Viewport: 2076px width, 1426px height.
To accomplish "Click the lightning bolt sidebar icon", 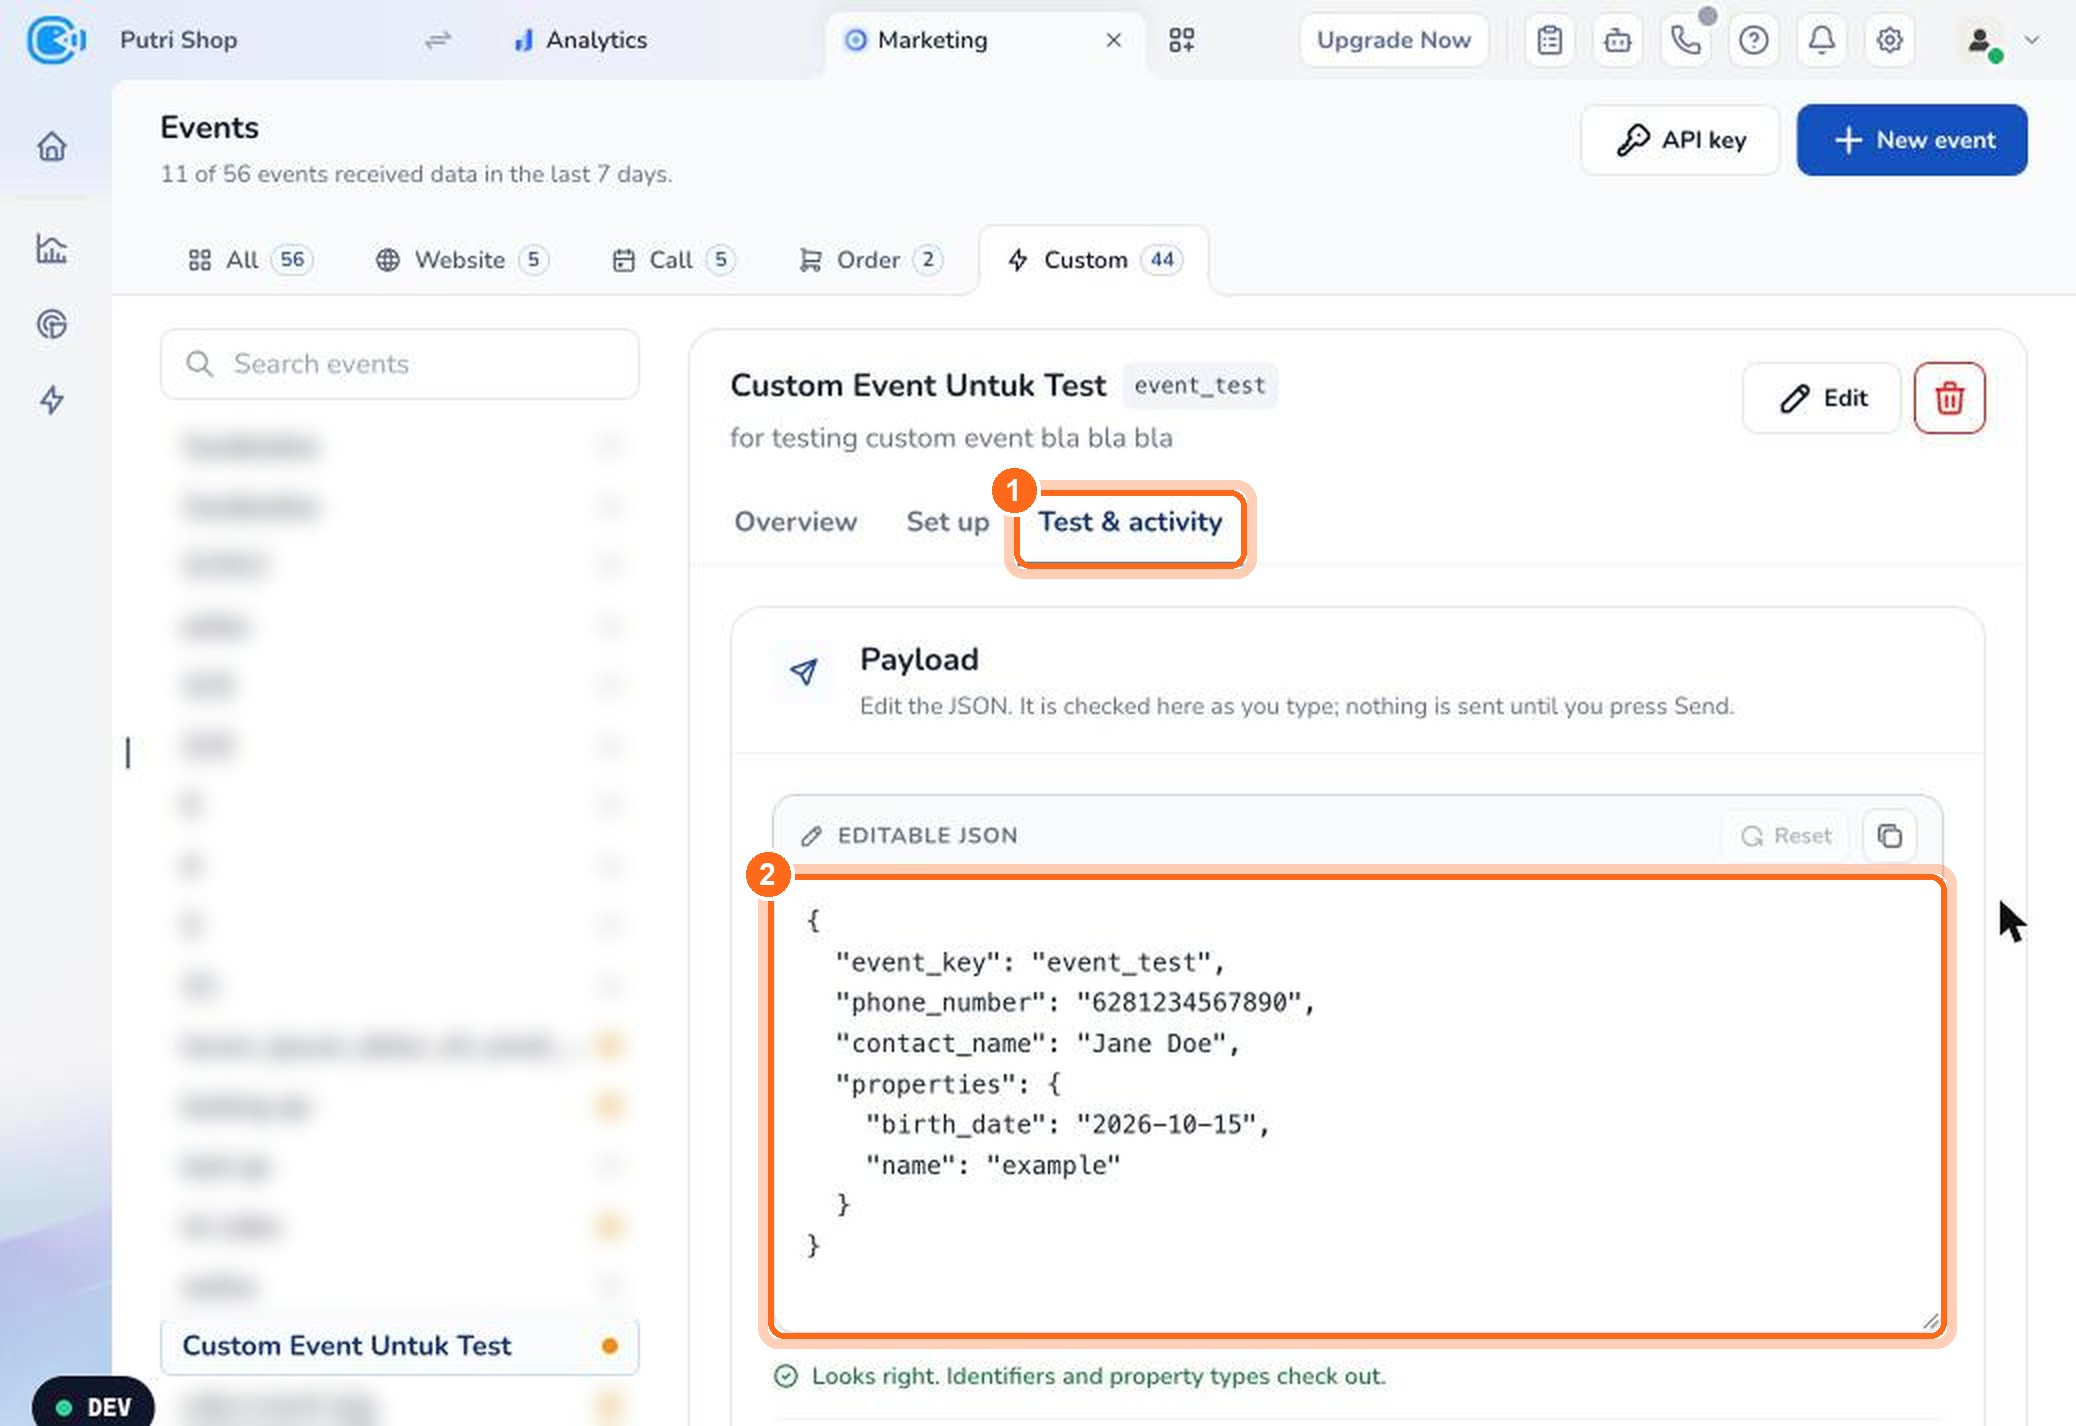I will (x=52, y=400).
